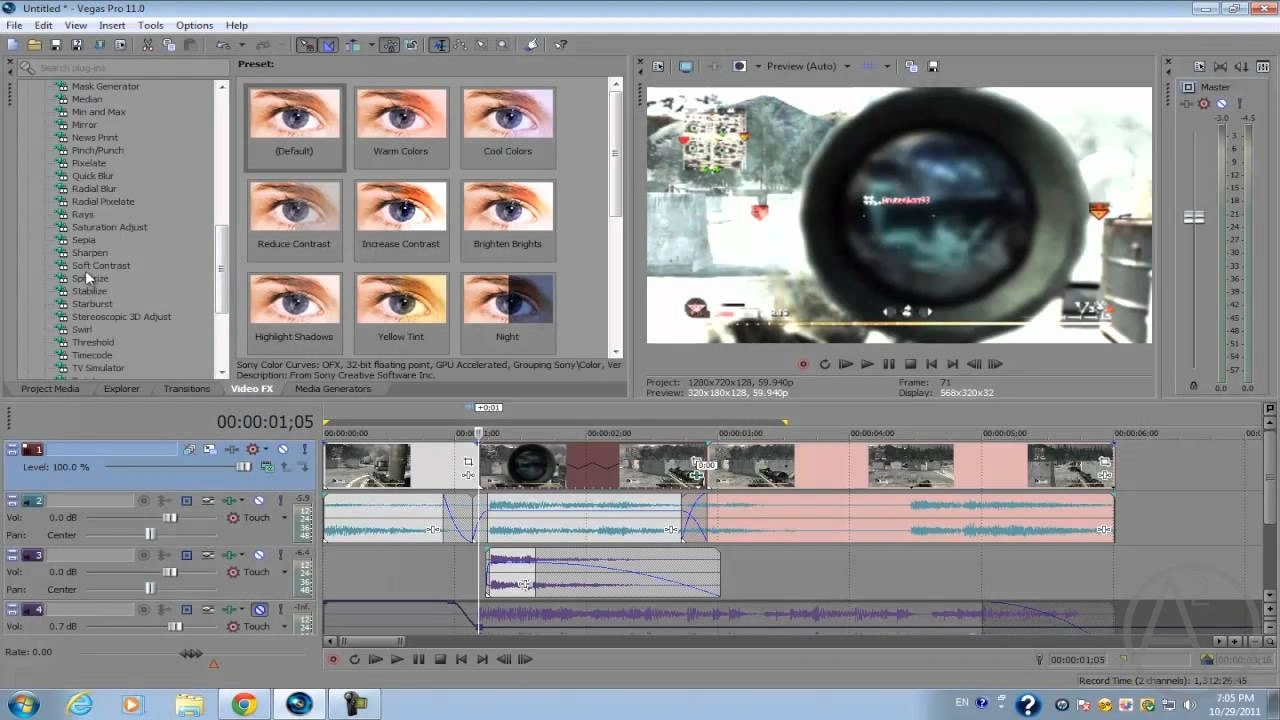Click the Save Snapshot icon in the preview window
Image resolution: width=1280 pixels, height=720 pixels.
[x=932, y=66]
